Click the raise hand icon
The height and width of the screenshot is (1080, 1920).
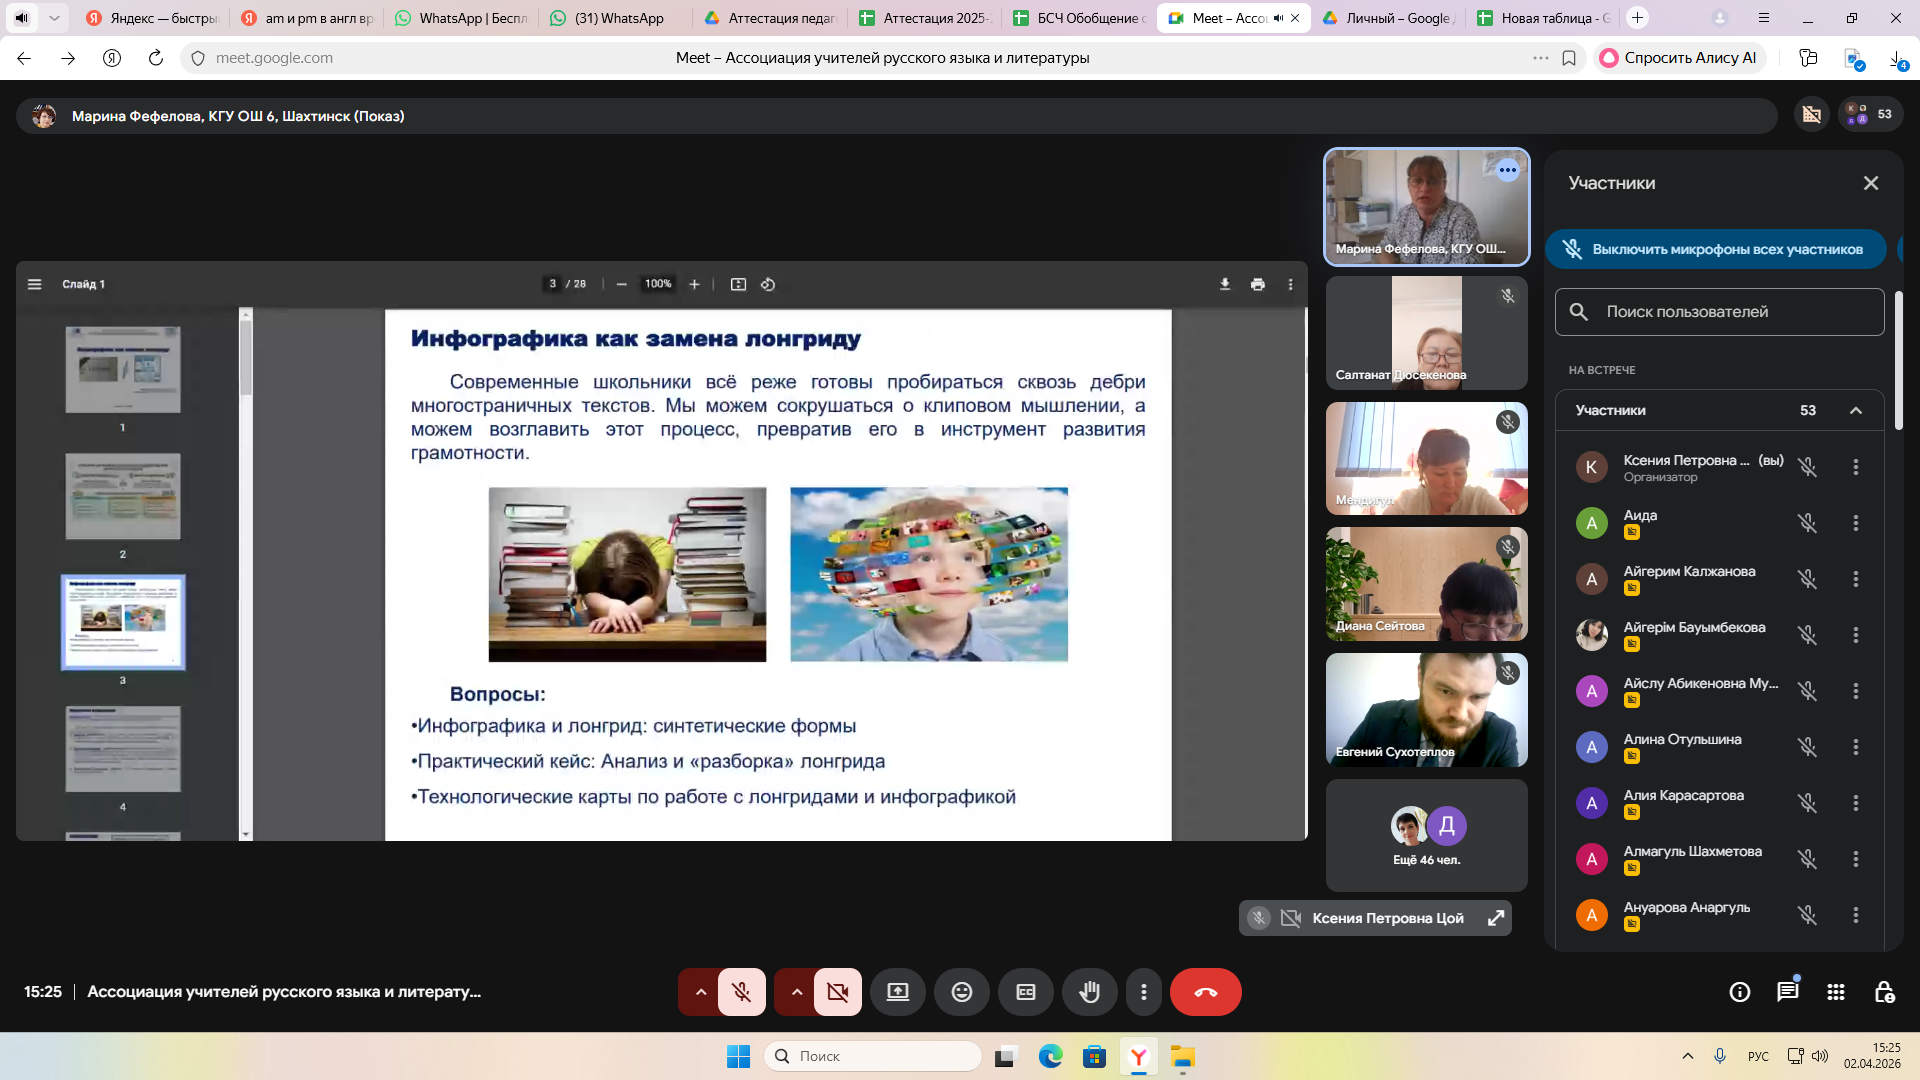[x=1089, y=992]
